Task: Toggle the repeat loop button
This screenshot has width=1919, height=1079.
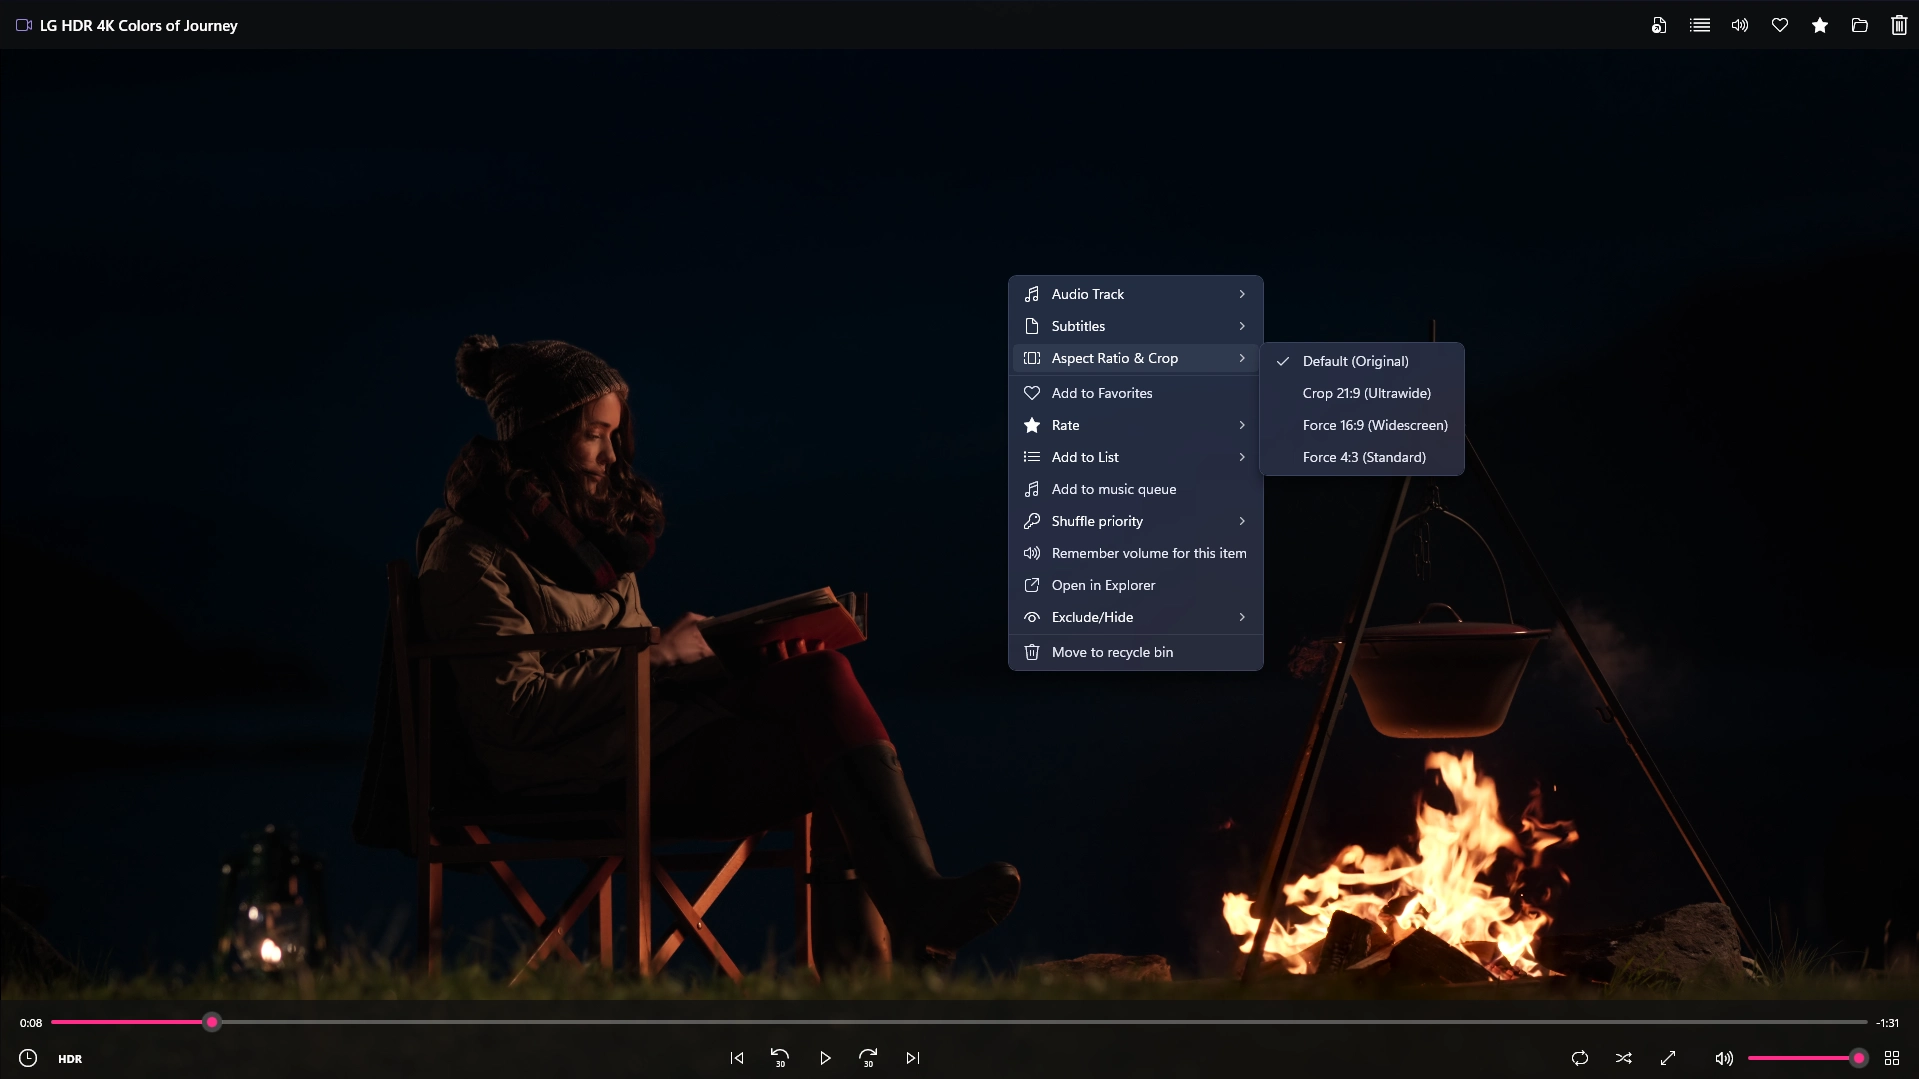Action: 1580,1058
